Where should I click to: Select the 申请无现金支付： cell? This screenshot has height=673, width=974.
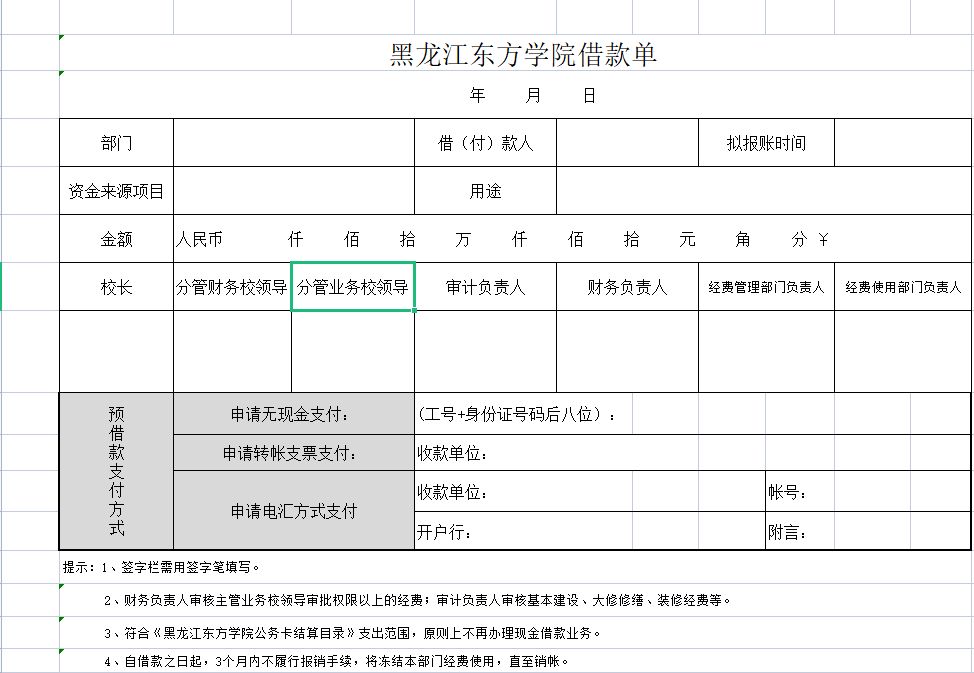(294, 414)
